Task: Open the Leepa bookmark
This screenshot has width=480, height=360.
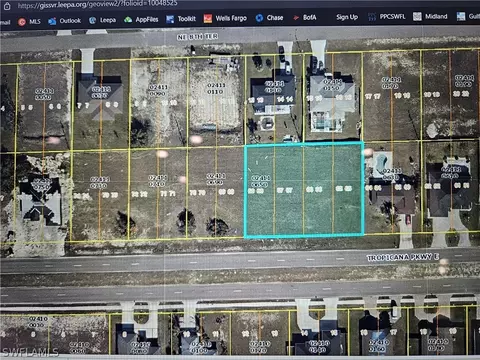Action: 103,20
